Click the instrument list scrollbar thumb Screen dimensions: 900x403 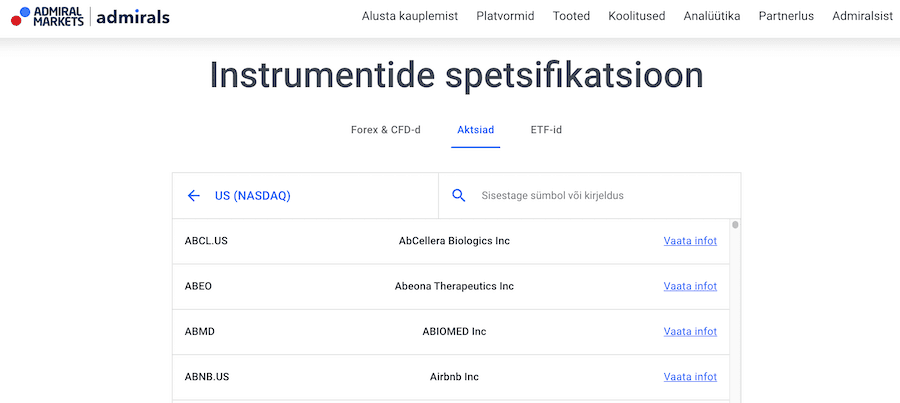tap(735, 225)
